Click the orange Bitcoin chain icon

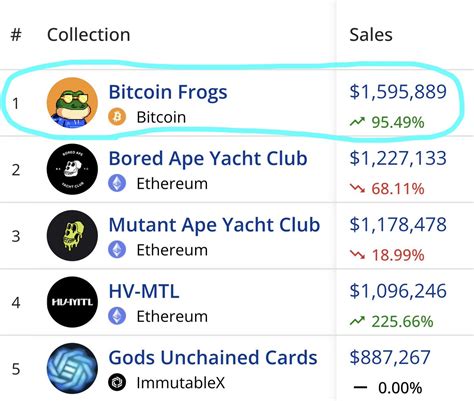[x=117, y=117]
